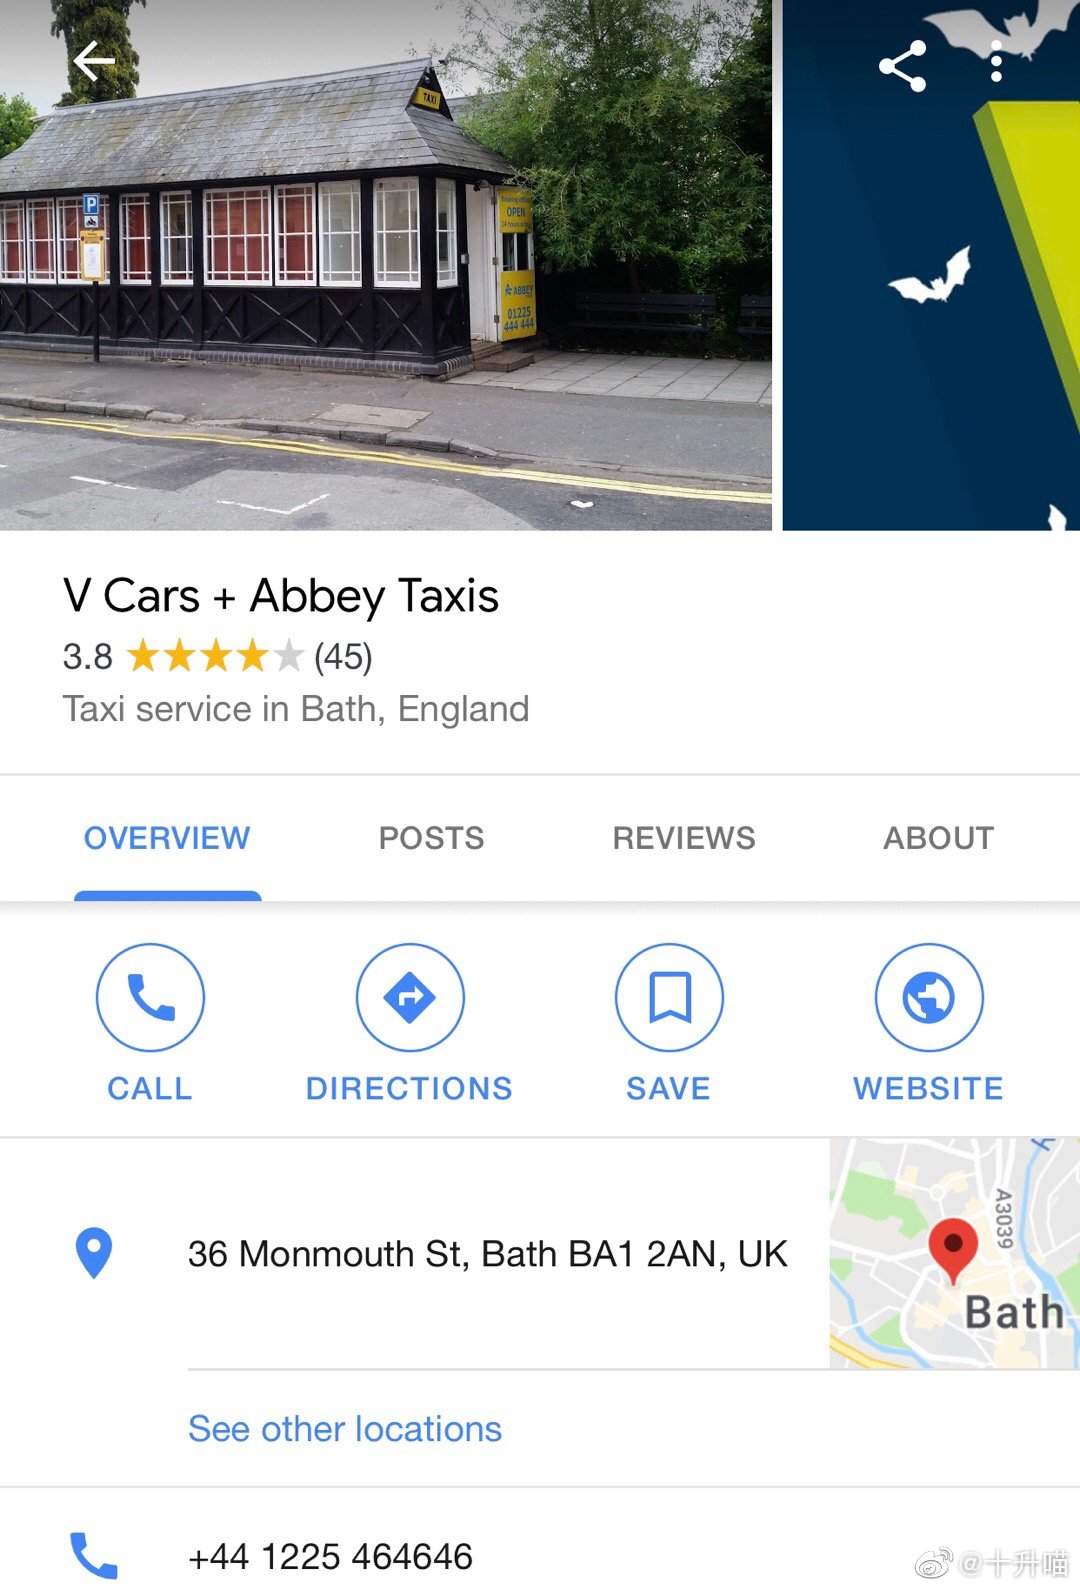Tap the Call phone icon
Viewport: 1080px width, 1590px height.
click(150, 997)
